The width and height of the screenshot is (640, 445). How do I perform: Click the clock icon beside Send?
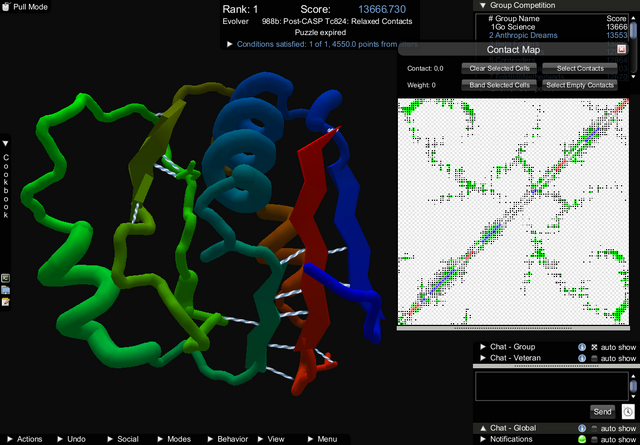pyautogui.click(x=628, y=412)
